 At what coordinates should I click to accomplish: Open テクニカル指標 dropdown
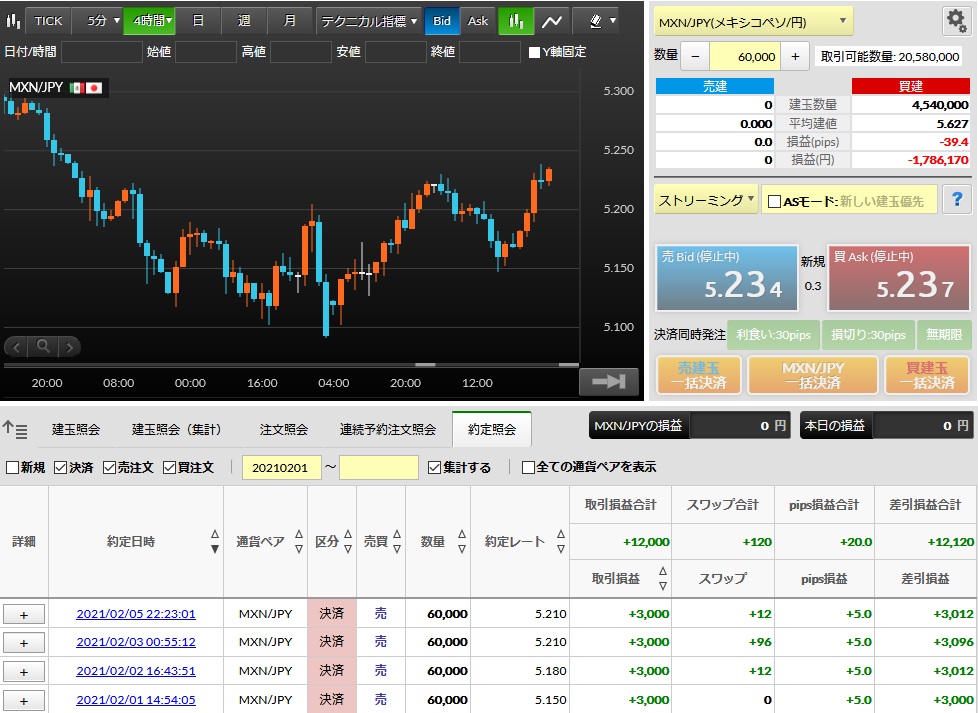[368, 21]
